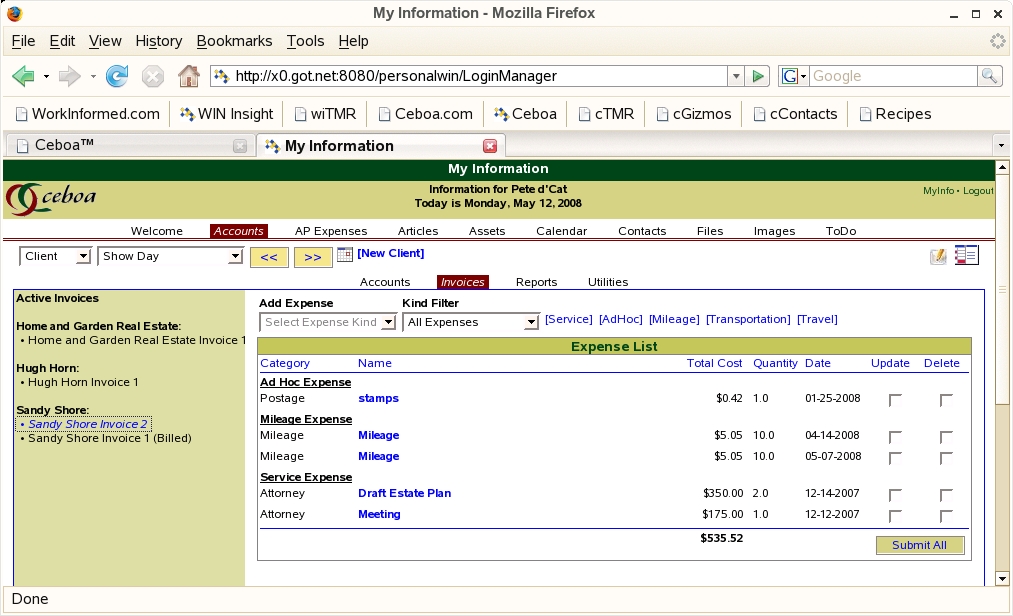
Task: Open the calendar picker icon next to >>
Action: click(x=345, y=255)
